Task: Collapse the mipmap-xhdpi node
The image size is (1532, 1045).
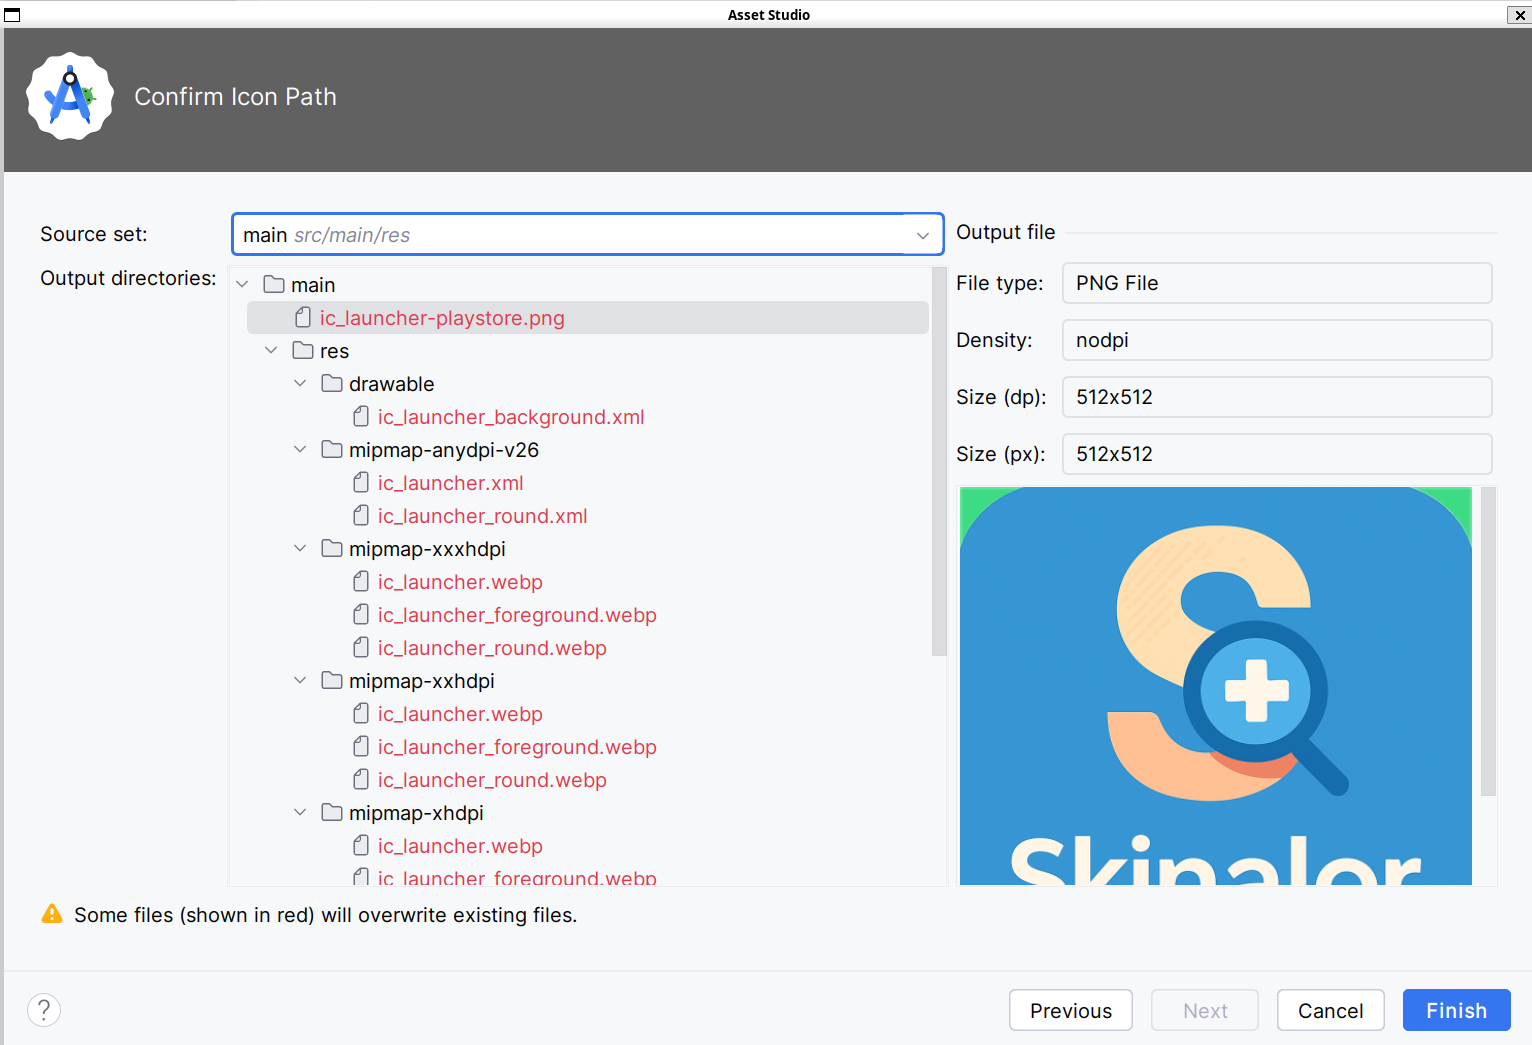Action: click(300, 813)
